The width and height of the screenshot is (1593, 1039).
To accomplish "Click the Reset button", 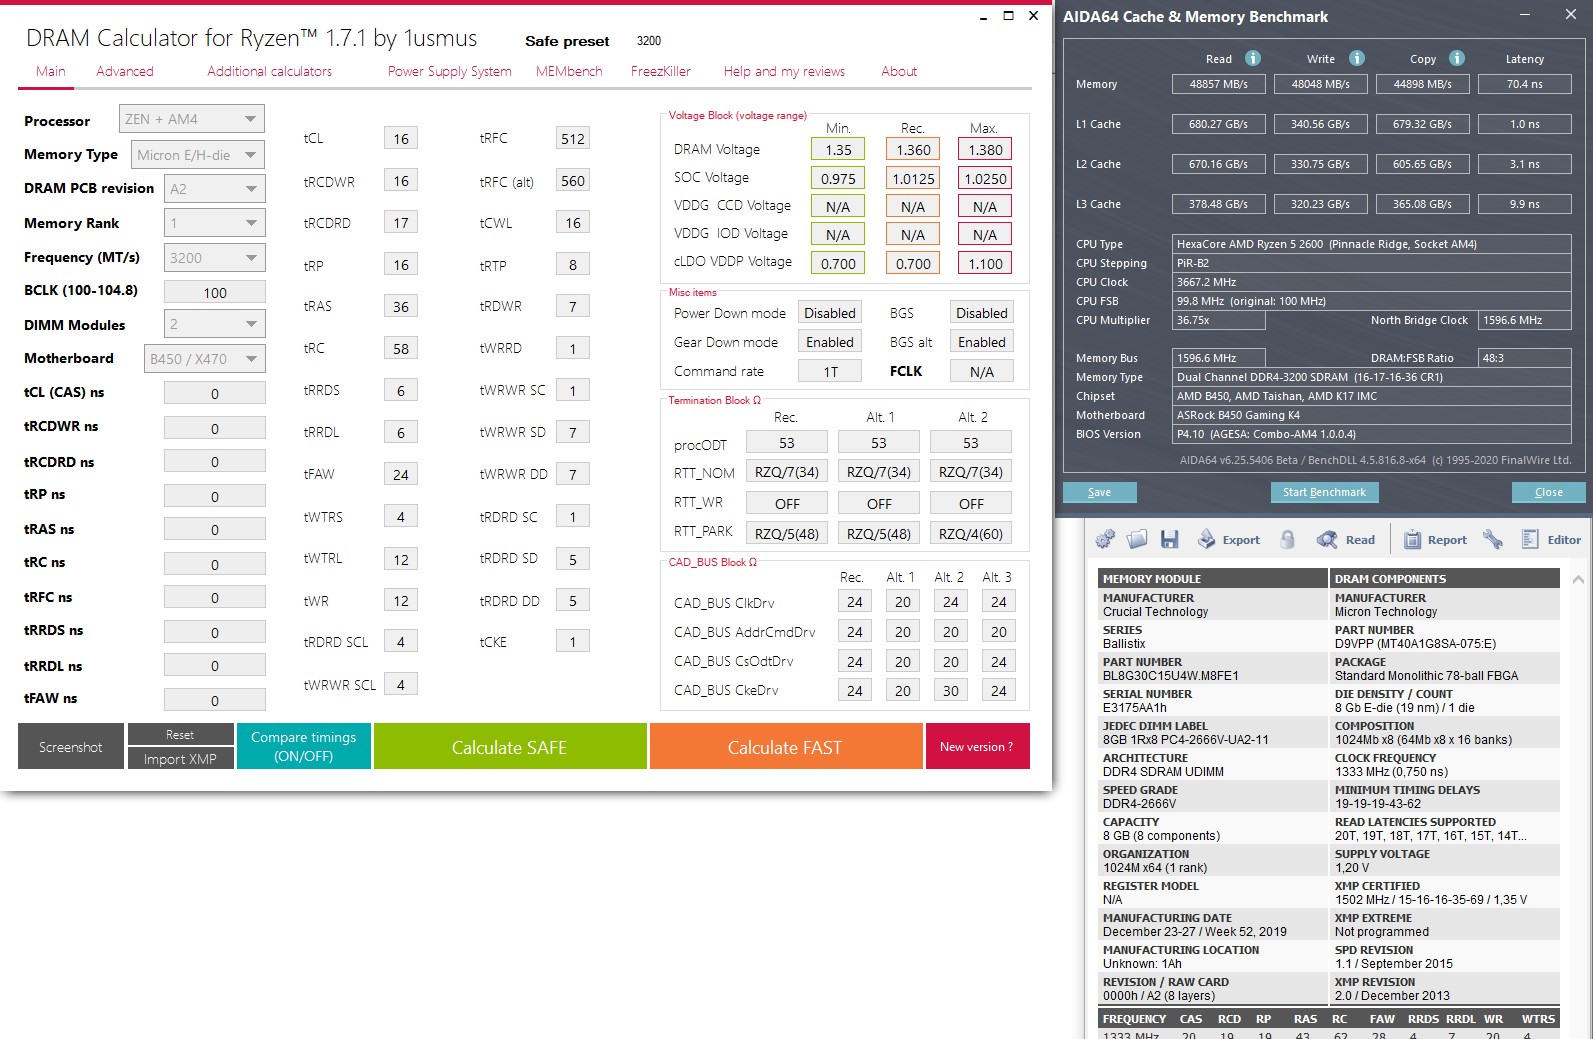I will point(180,734).
